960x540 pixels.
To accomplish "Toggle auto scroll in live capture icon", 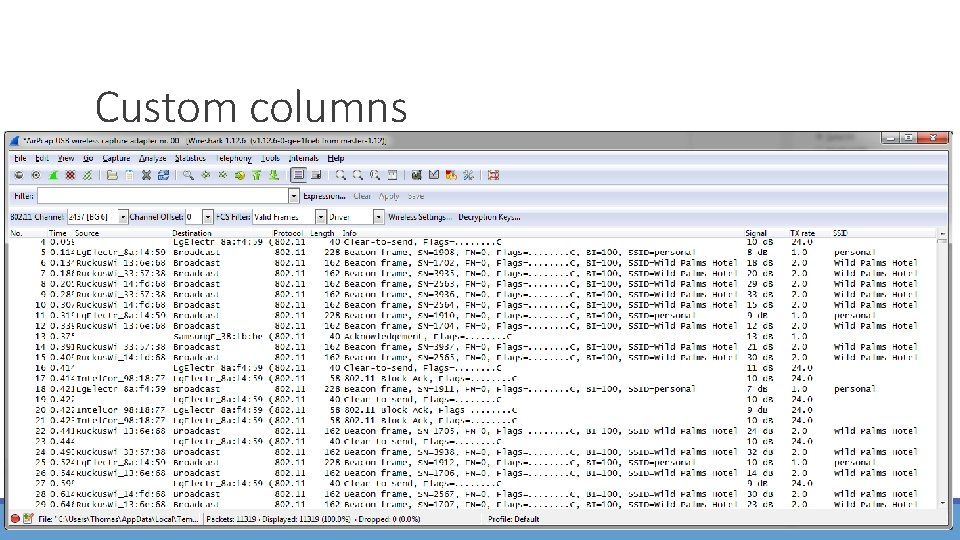I will (316, 175).
